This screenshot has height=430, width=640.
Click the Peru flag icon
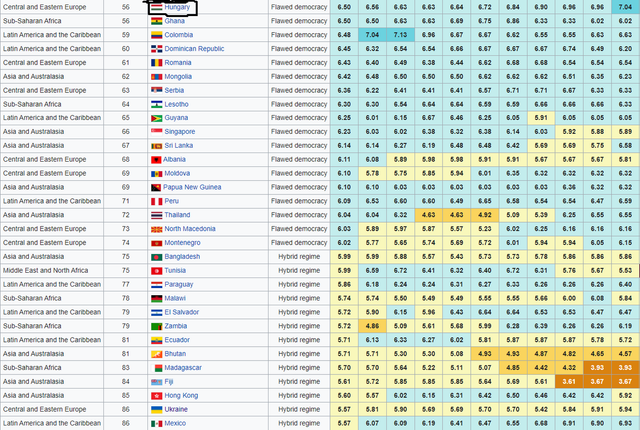pyautogui.click(x=157, y=202)
